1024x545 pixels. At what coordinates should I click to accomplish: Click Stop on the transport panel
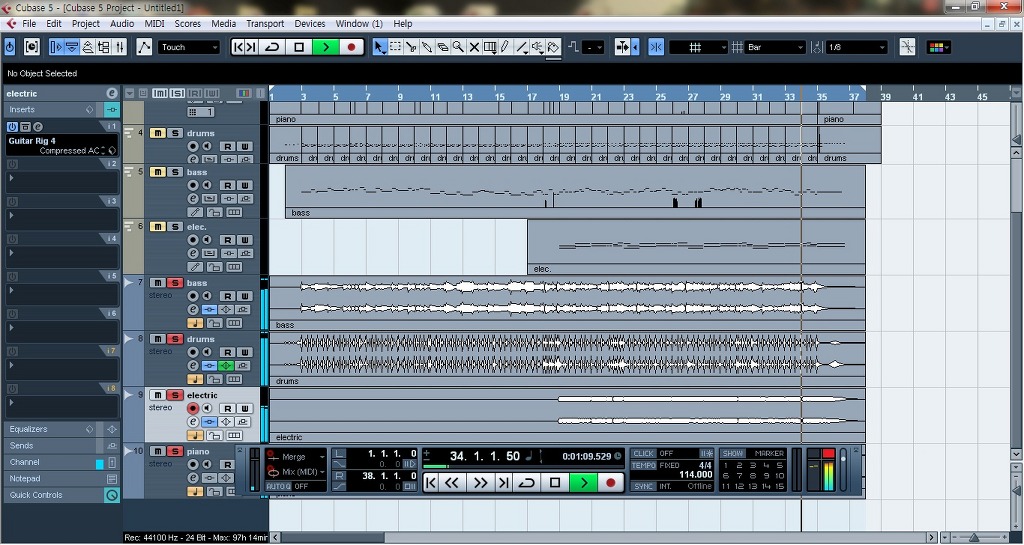pyautogui.click(x=554, y=482)
